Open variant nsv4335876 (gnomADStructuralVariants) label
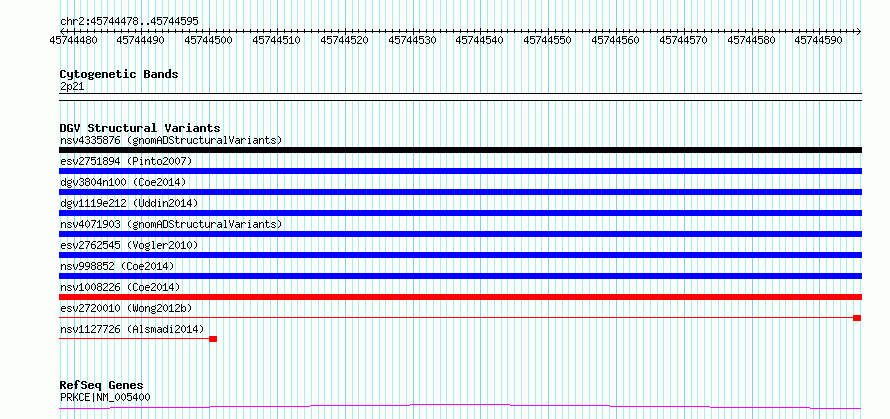 pos(171,140)
